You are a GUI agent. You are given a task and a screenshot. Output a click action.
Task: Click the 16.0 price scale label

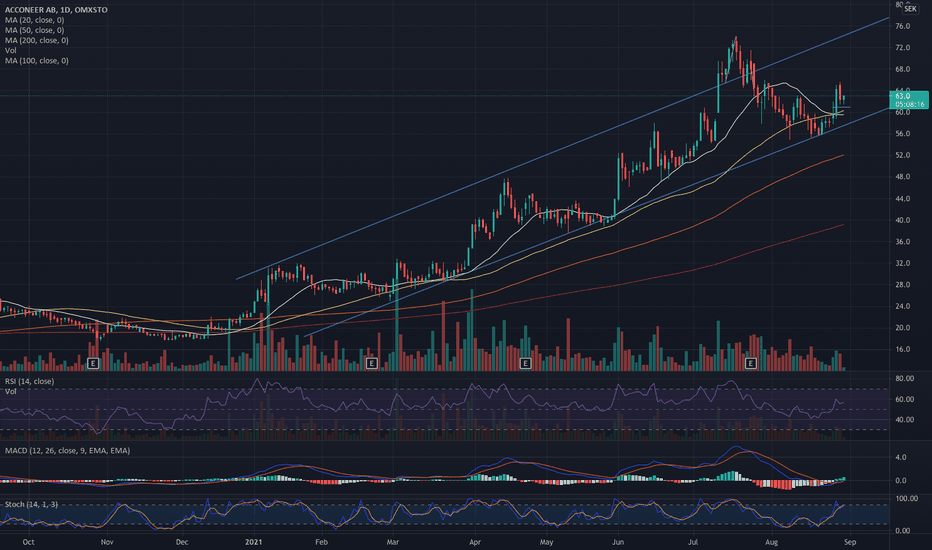(902, 349)
